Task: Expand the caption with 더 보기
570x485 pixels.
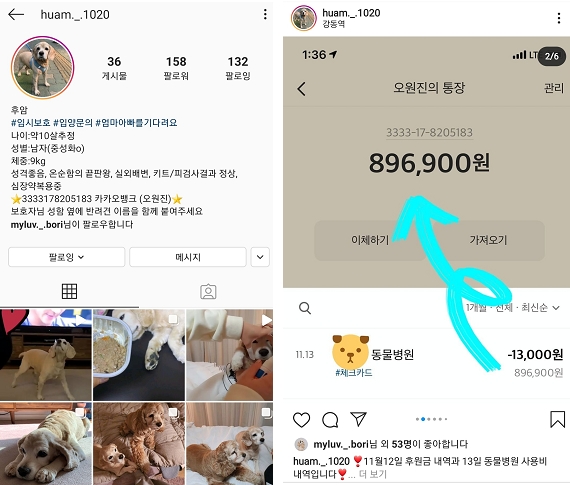Action: pos(373,474)
